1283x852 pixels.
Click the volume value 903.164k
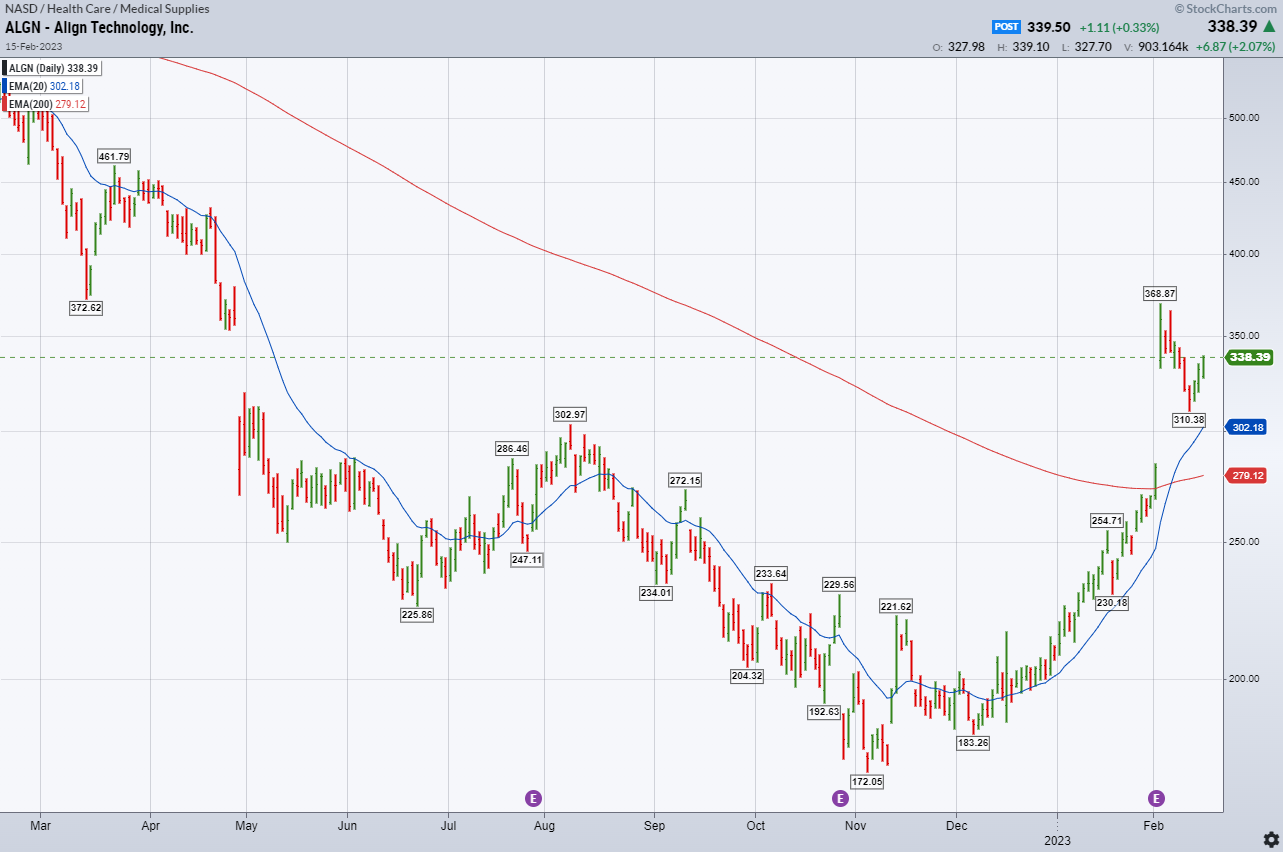point(1163,46)
